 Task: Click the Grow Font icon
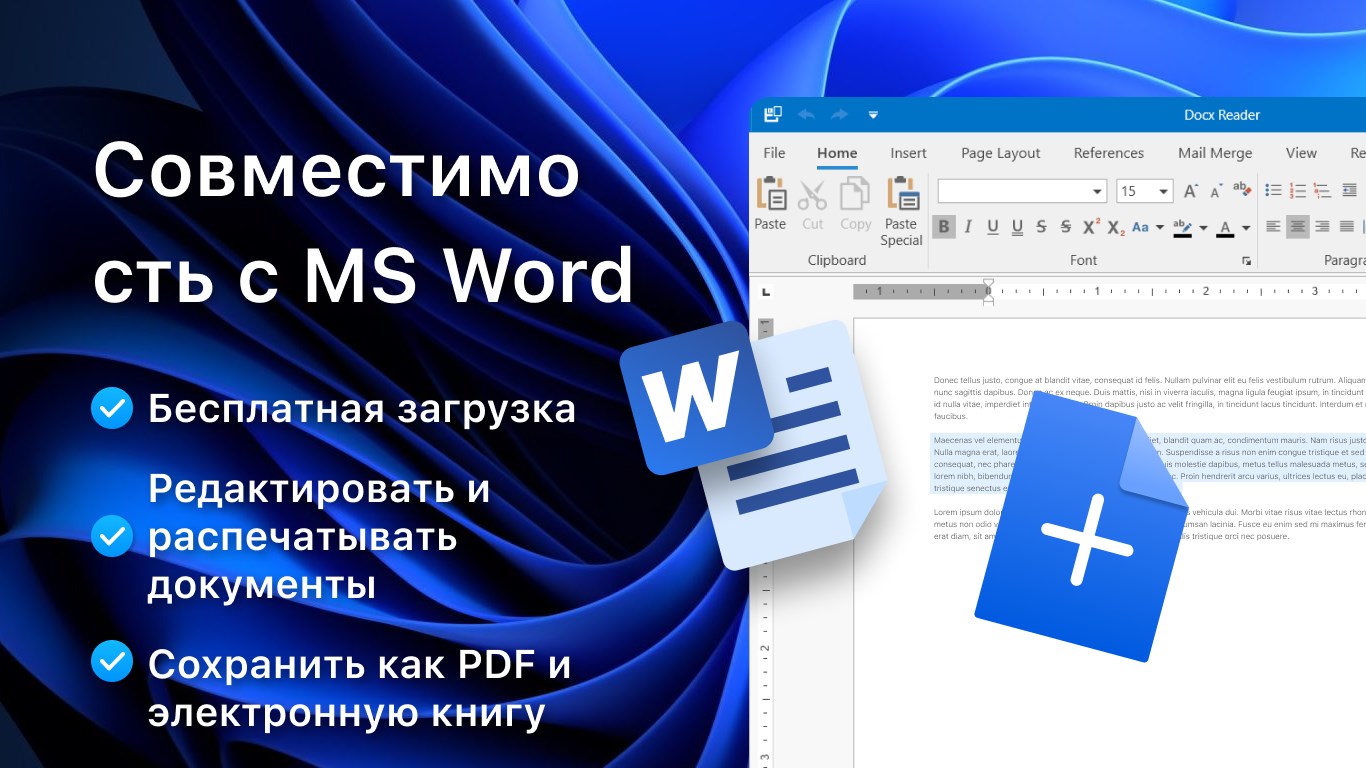[1190, 191]
